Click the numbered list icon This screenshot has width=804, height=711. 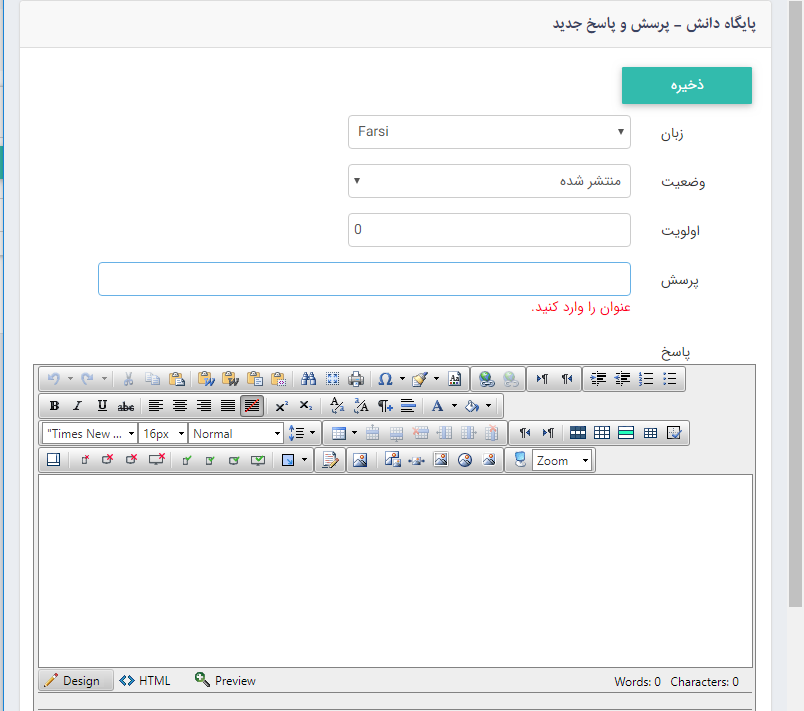click(646, 379)
